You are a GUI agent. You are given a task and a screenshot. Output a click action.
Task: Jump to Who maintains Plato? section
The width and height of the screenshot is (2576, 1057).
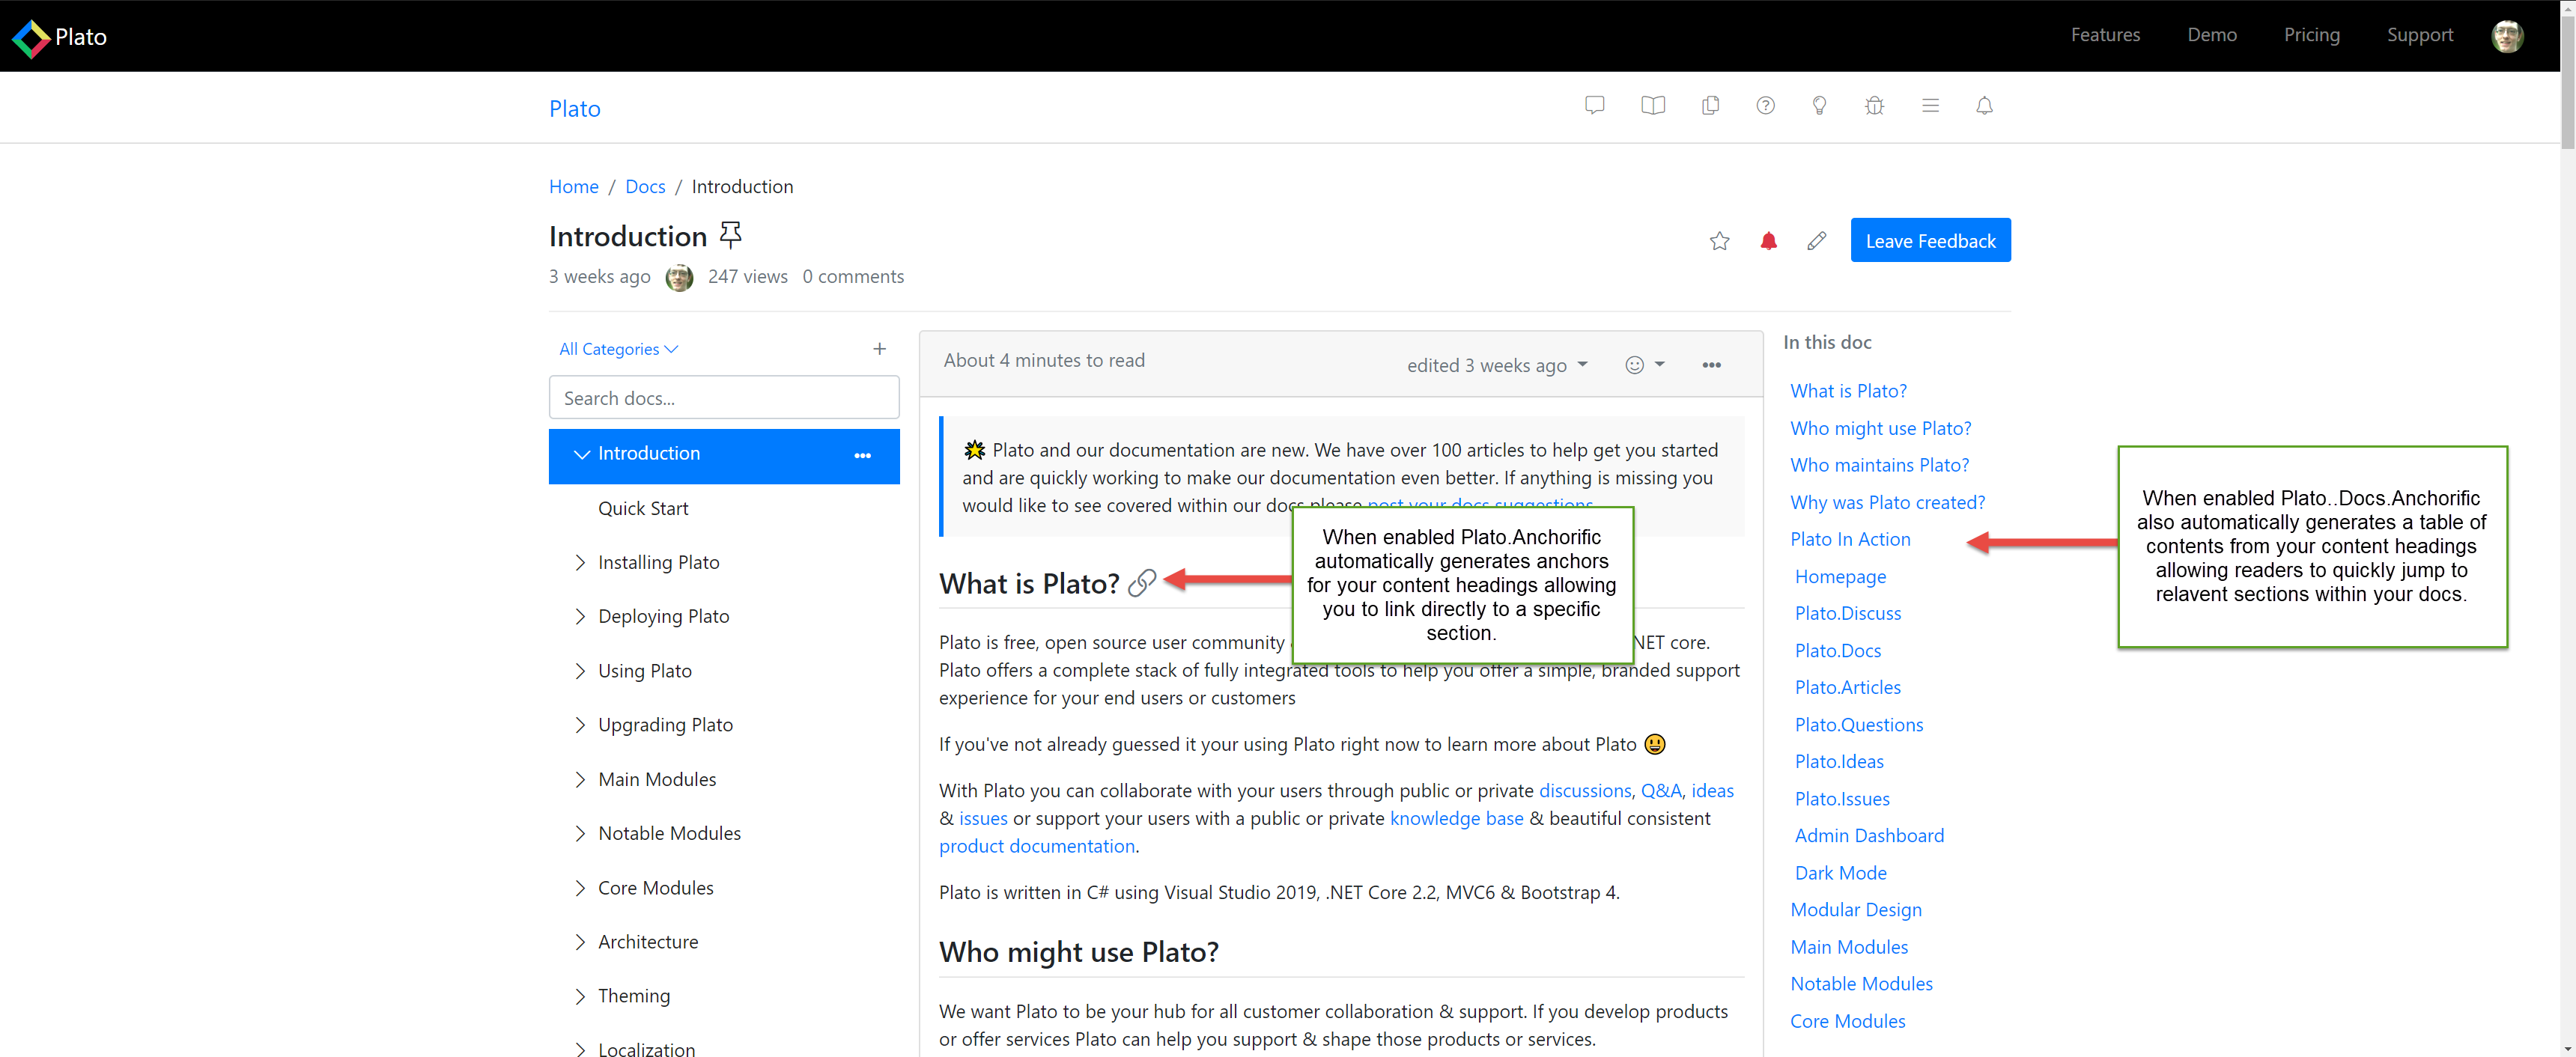1879,466
